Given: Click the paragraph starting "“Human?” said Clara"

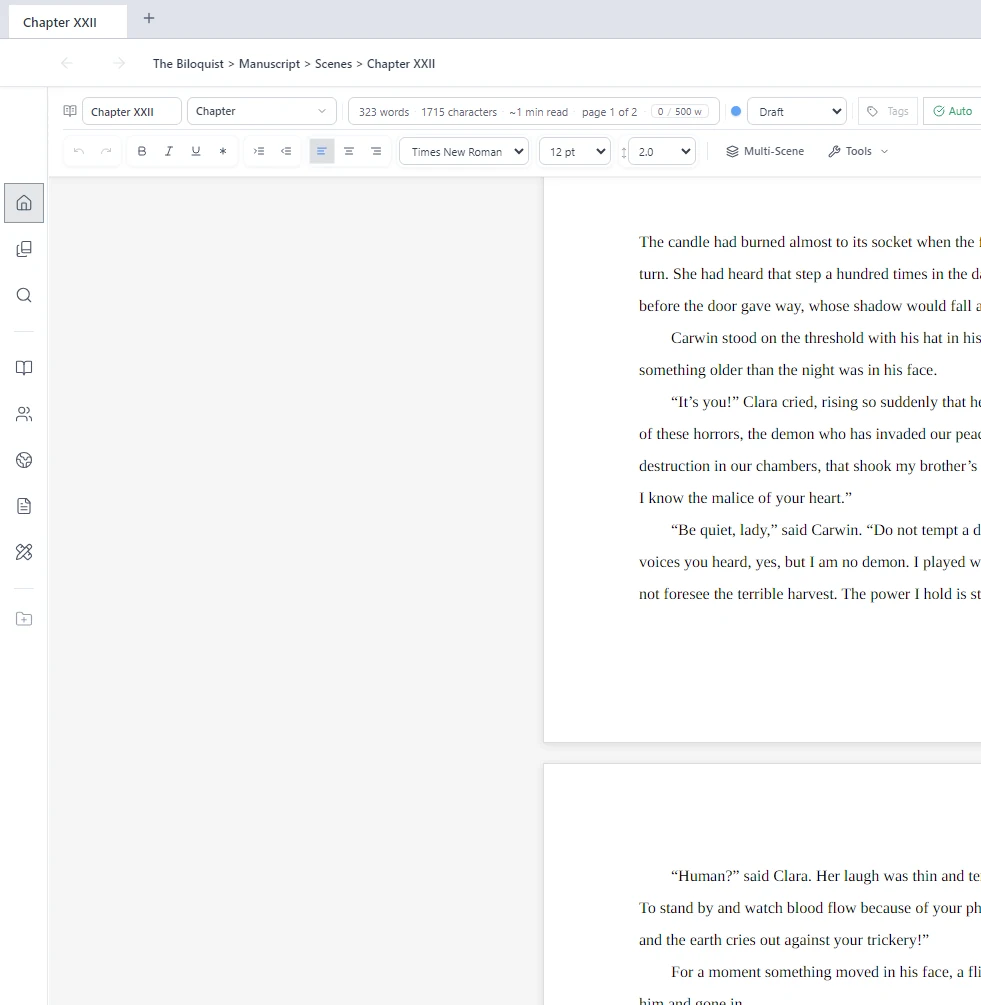Looking at the screenshot, I should 810,908.
